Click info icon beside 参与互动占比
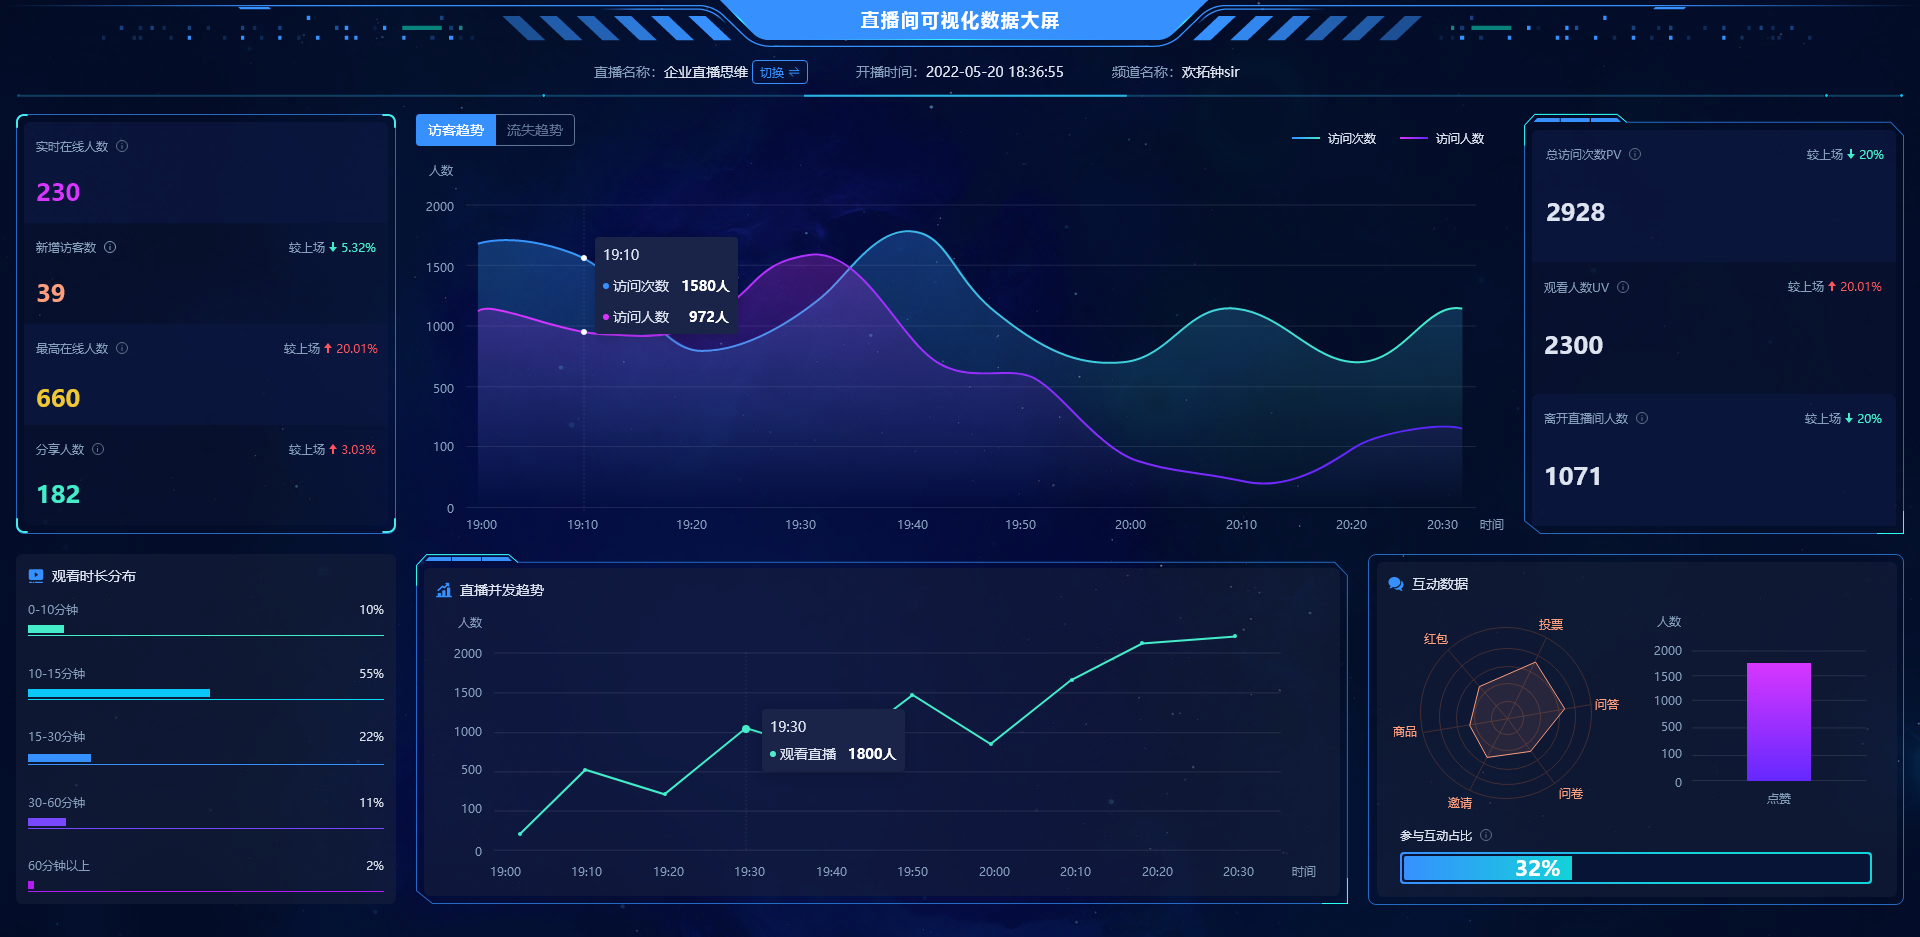The width and height of the screenshot is (1920, 937). [1486, 835]
